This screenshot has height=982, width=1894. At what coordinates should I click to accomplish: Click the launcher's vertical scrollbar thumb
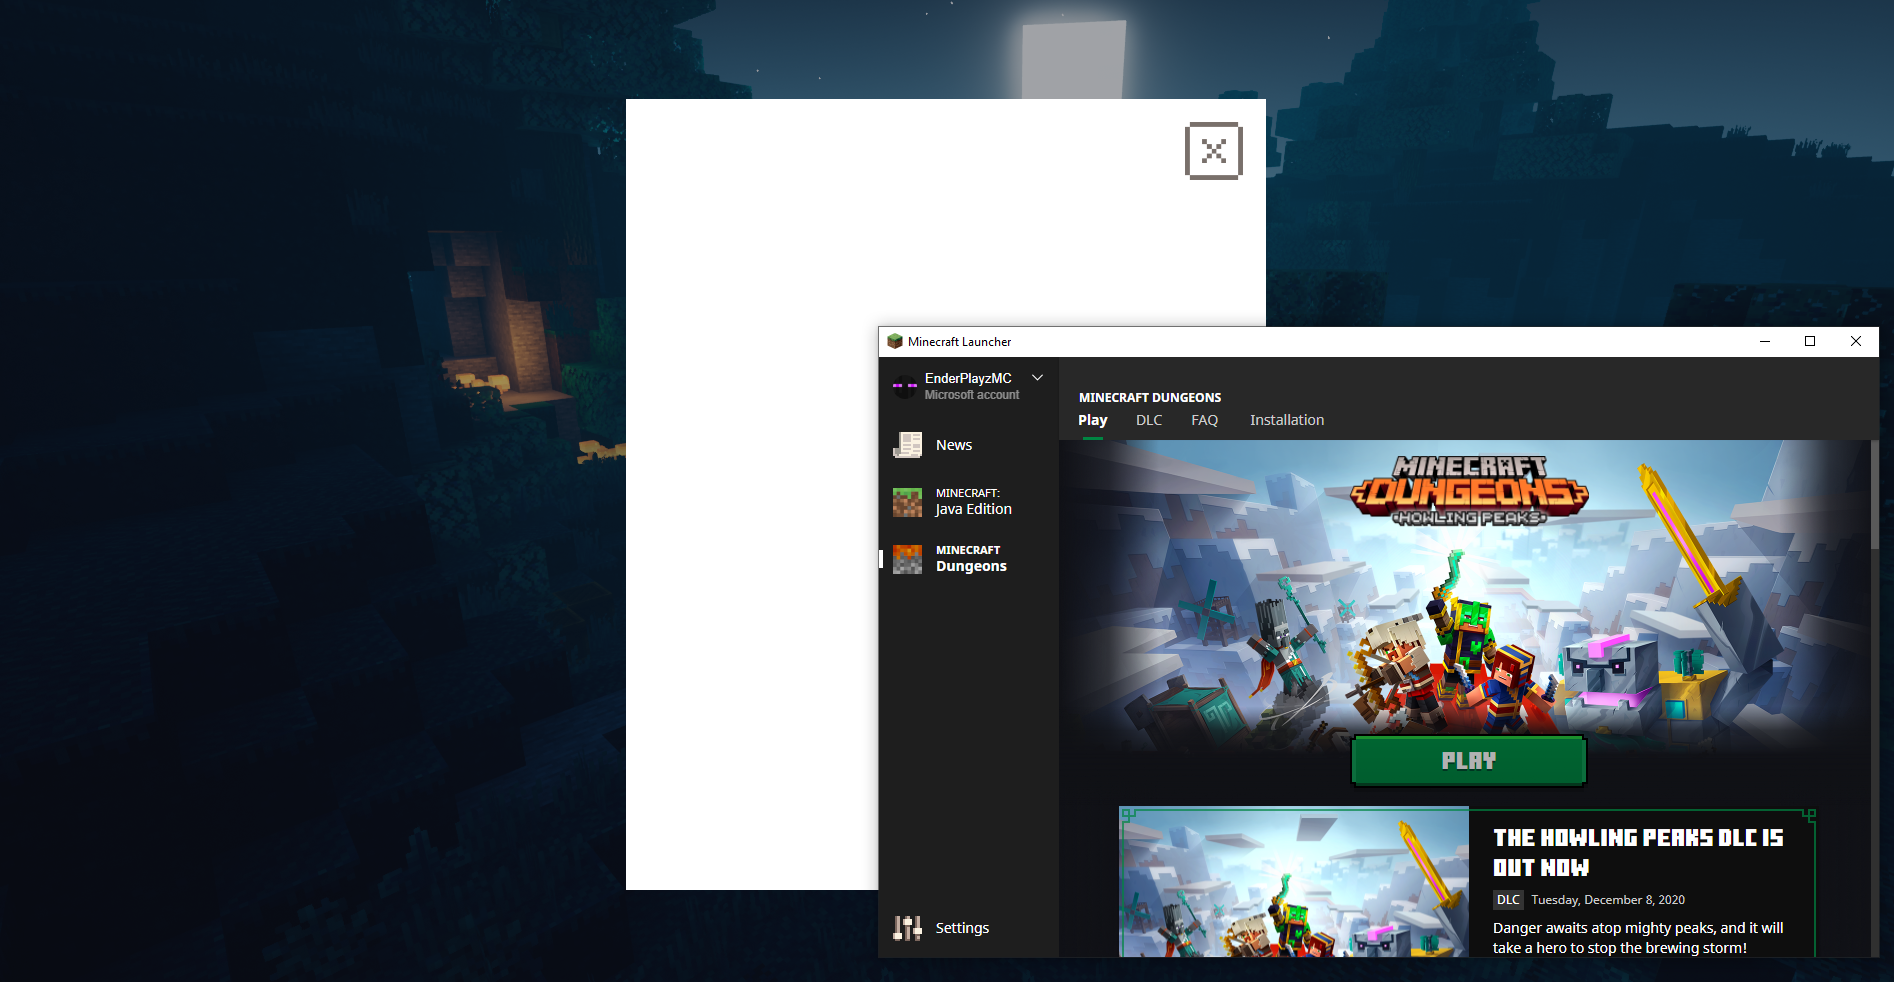[1874, 494]
